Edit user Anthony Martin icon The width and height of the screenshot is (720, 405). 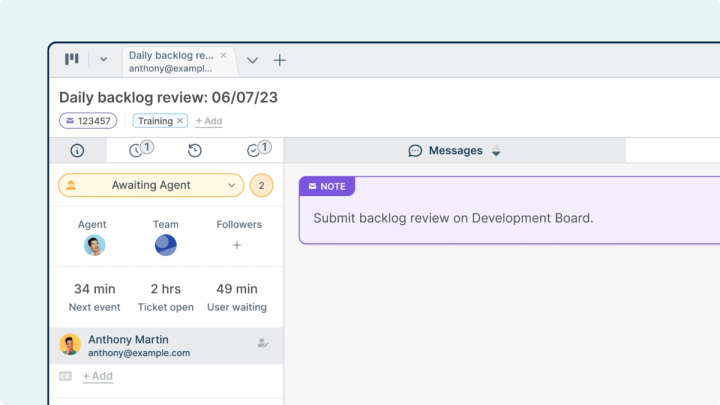(x=263, y=343)
